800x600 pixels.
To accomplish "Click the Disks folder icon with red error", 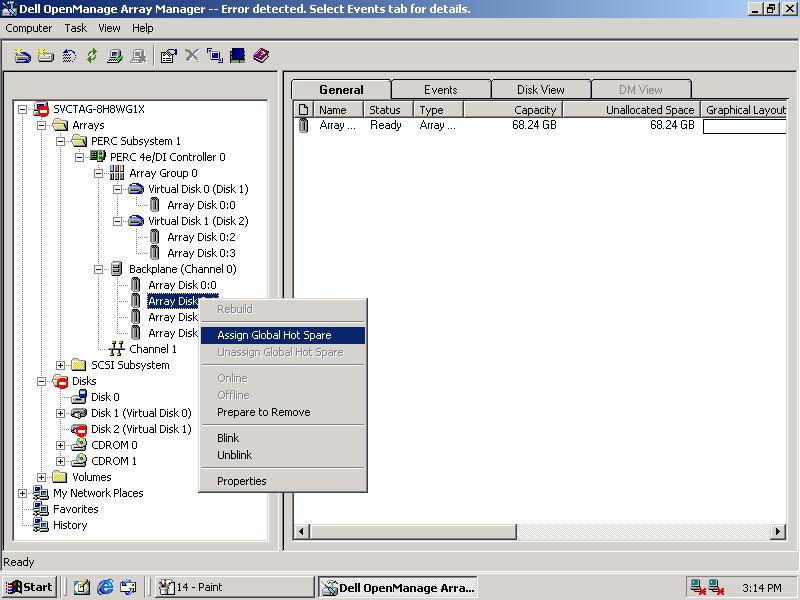I will (x=60, y=381).
